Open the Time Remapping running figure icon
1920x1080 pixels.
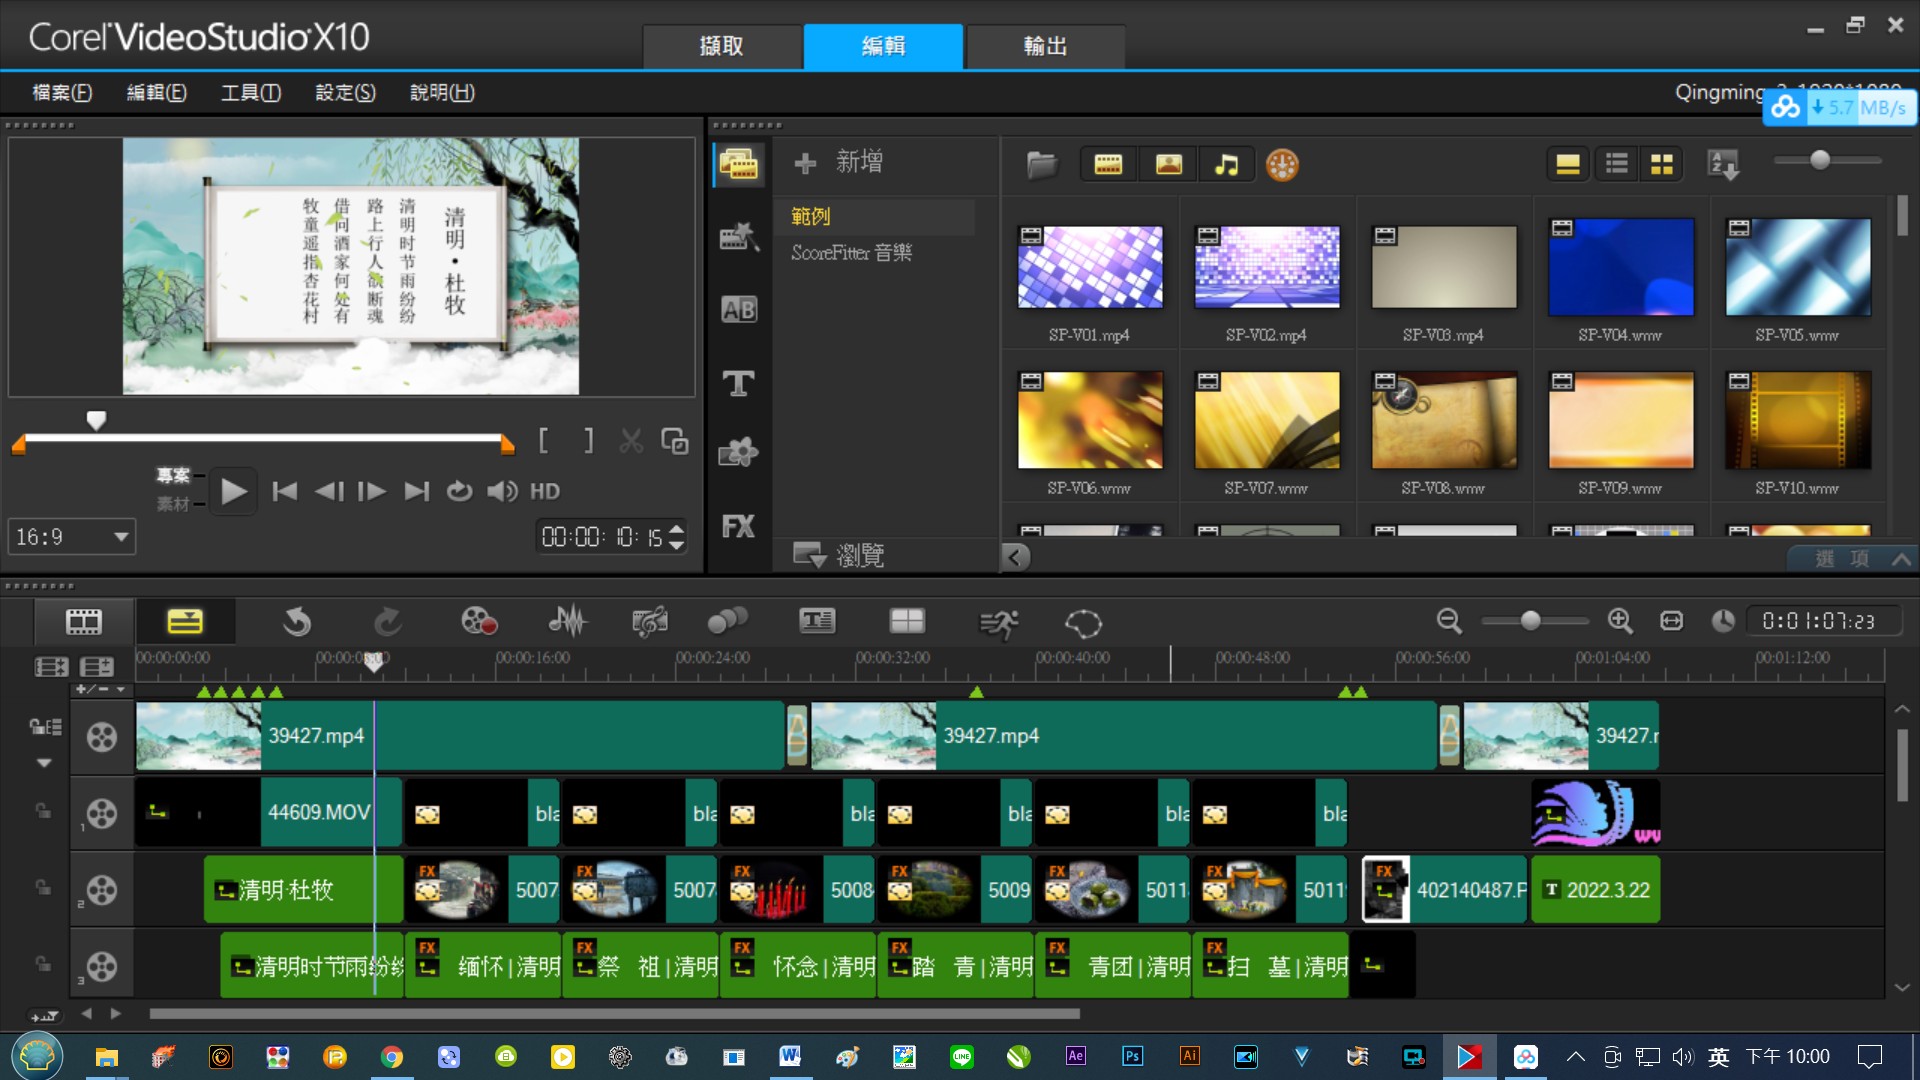pos(999,623)
